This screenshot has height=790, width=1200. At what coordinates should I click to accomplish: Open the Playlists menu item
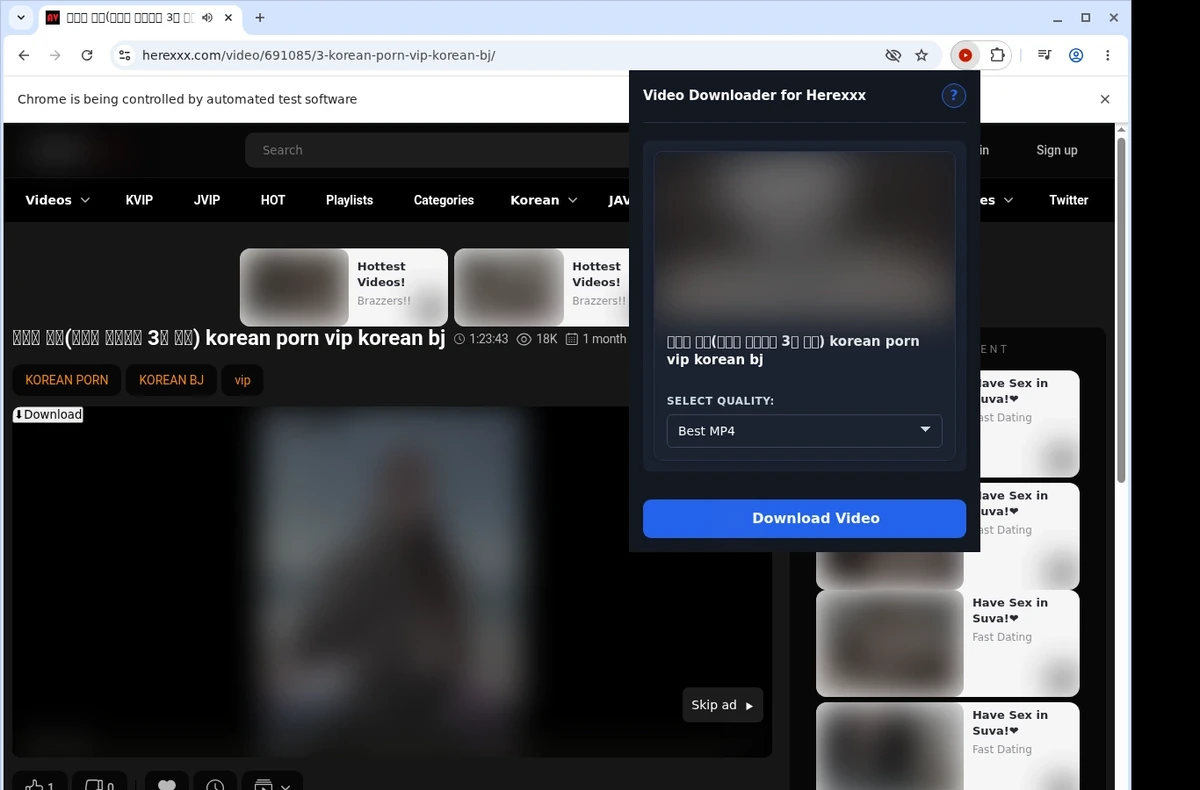pyautogui.click(x=349, y=200)
